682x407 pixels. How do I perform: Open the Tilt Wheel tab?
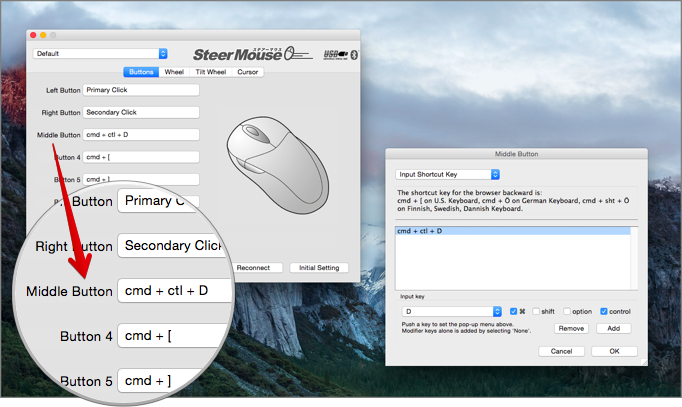click(211, 72)
